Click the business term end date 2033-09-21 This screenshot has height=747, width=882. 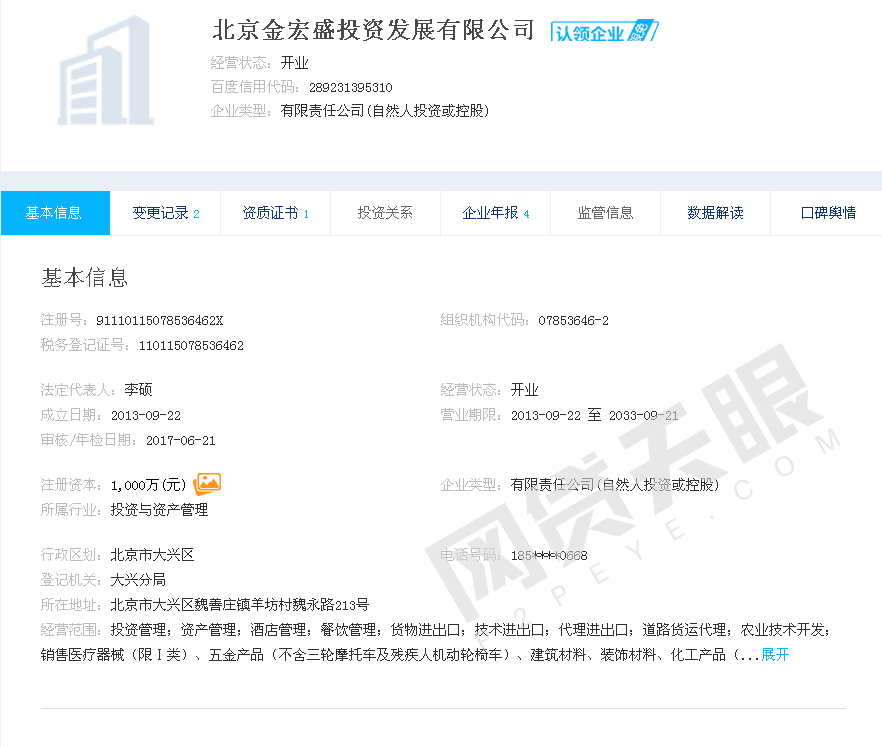coord(644,416)
